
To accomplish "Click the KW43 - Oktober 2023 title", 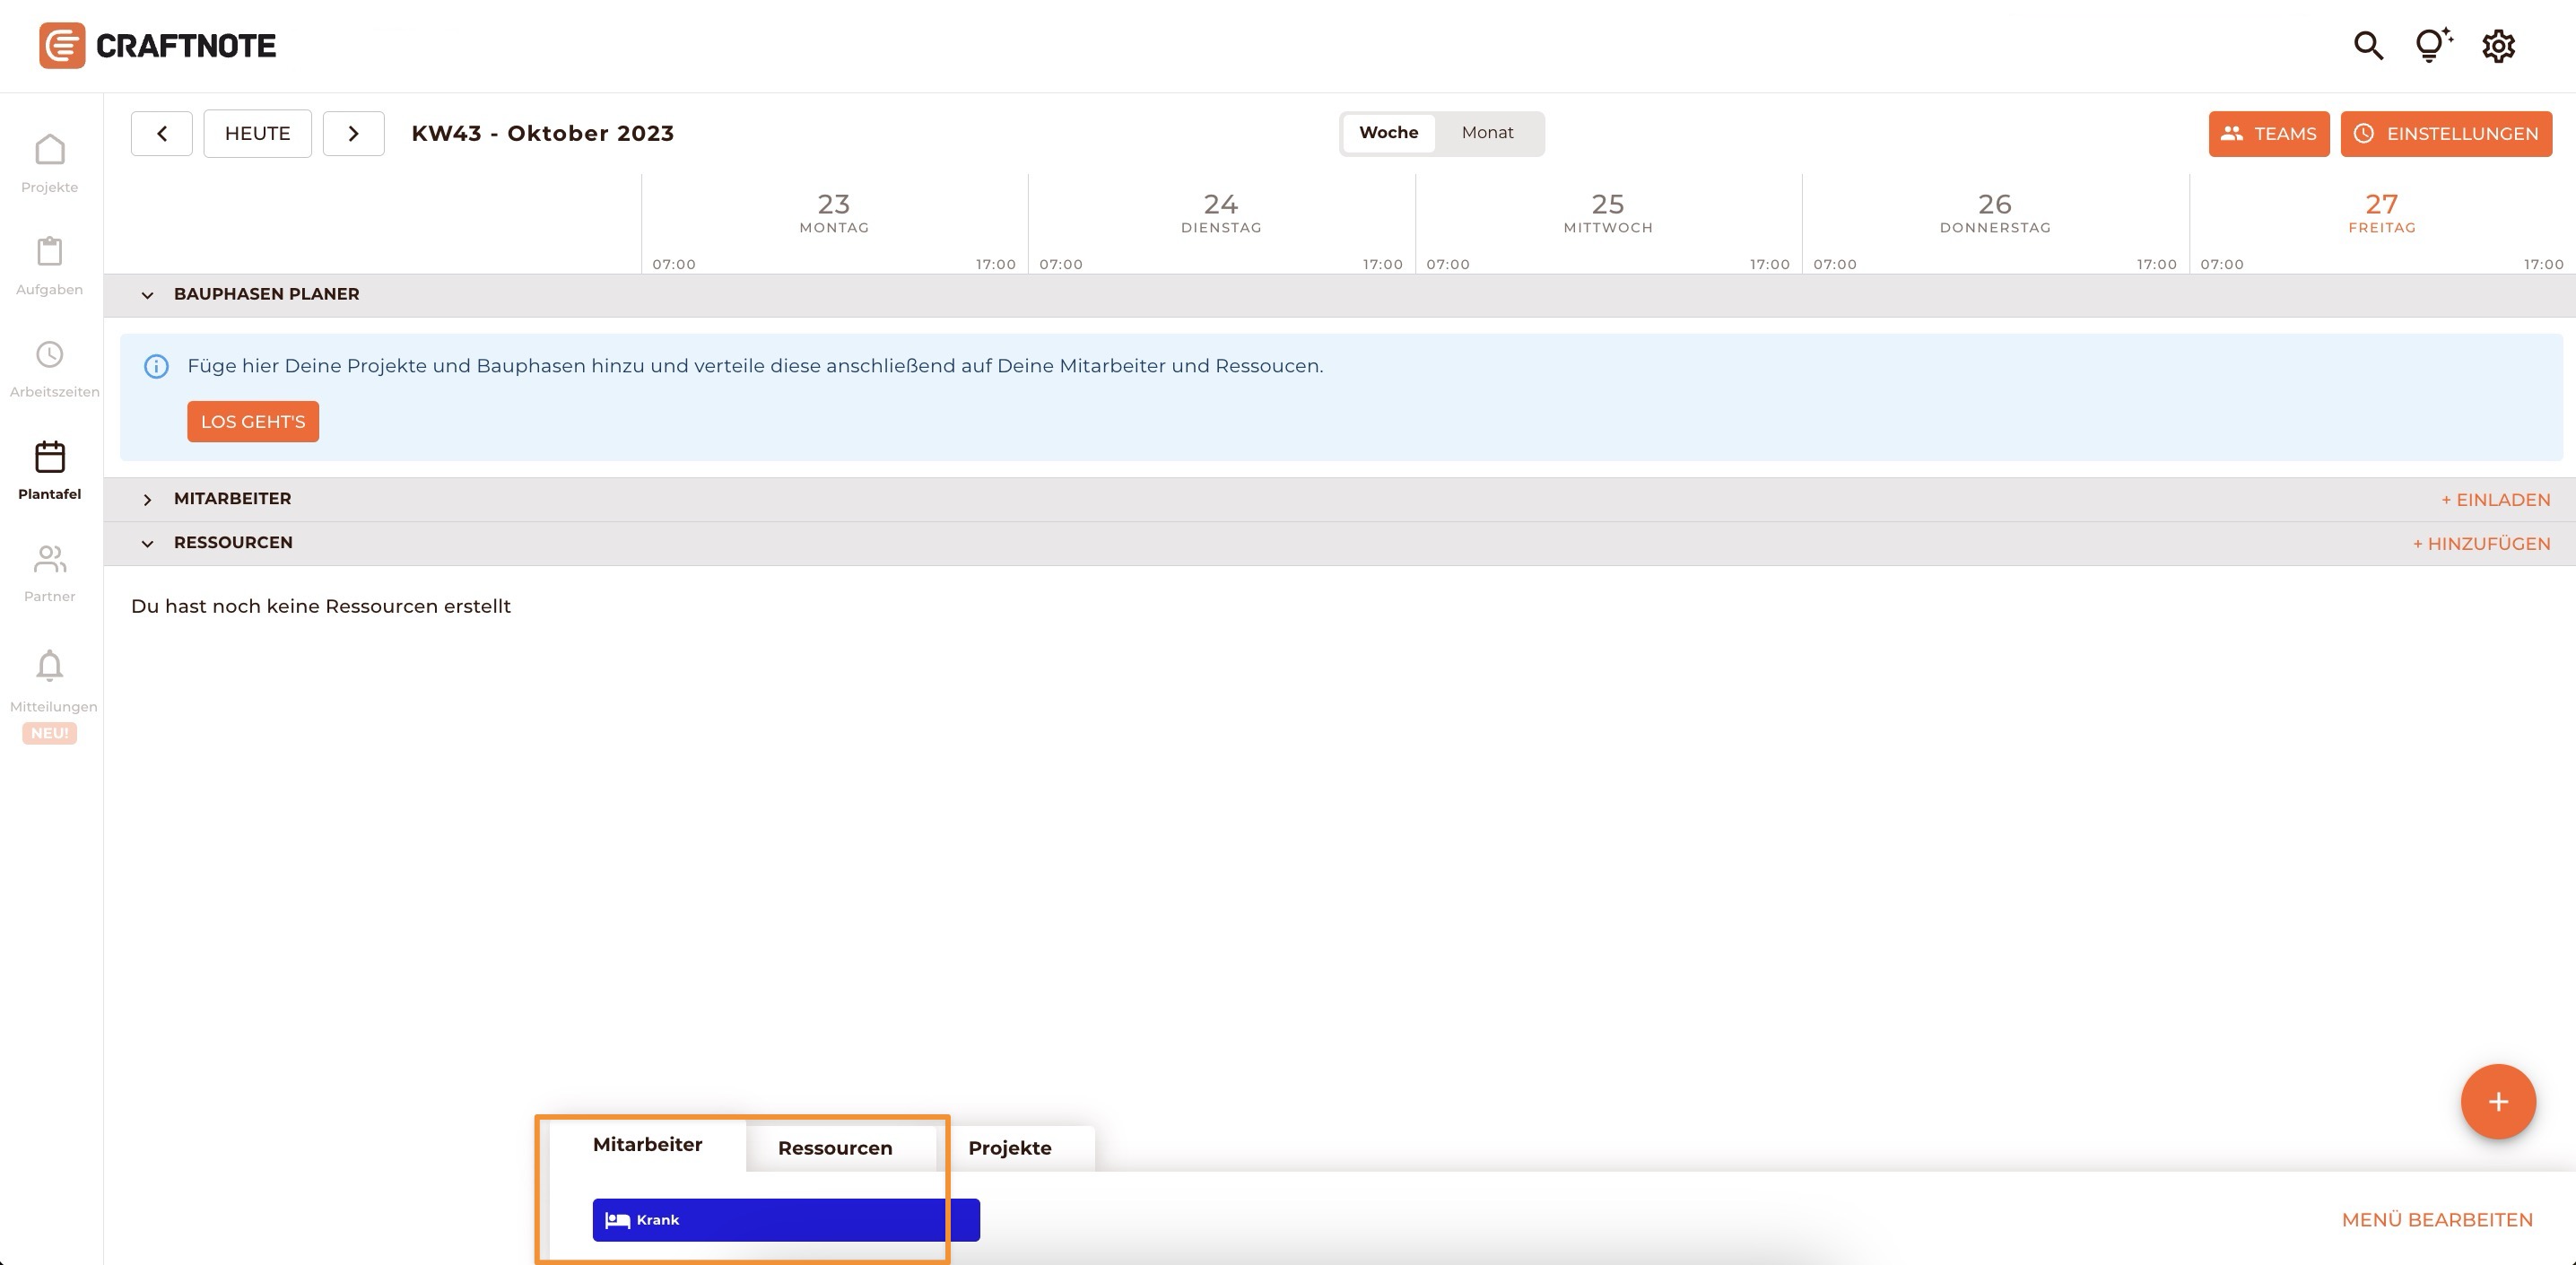I will pyautogui.click(x=543, y=134).
